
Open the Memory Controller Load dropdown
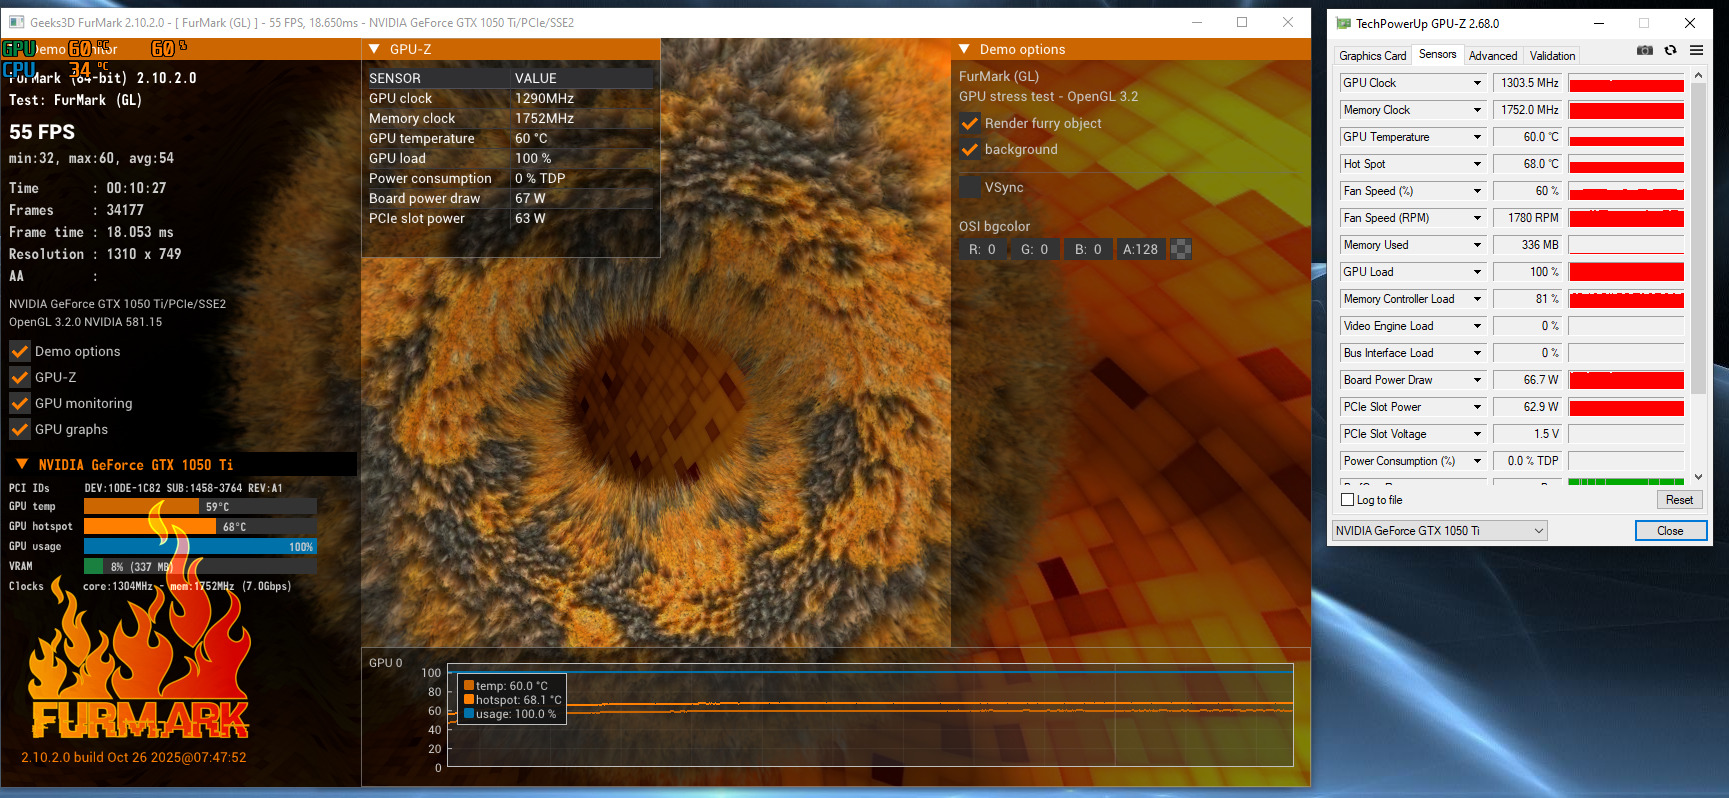pos(1477,299)
